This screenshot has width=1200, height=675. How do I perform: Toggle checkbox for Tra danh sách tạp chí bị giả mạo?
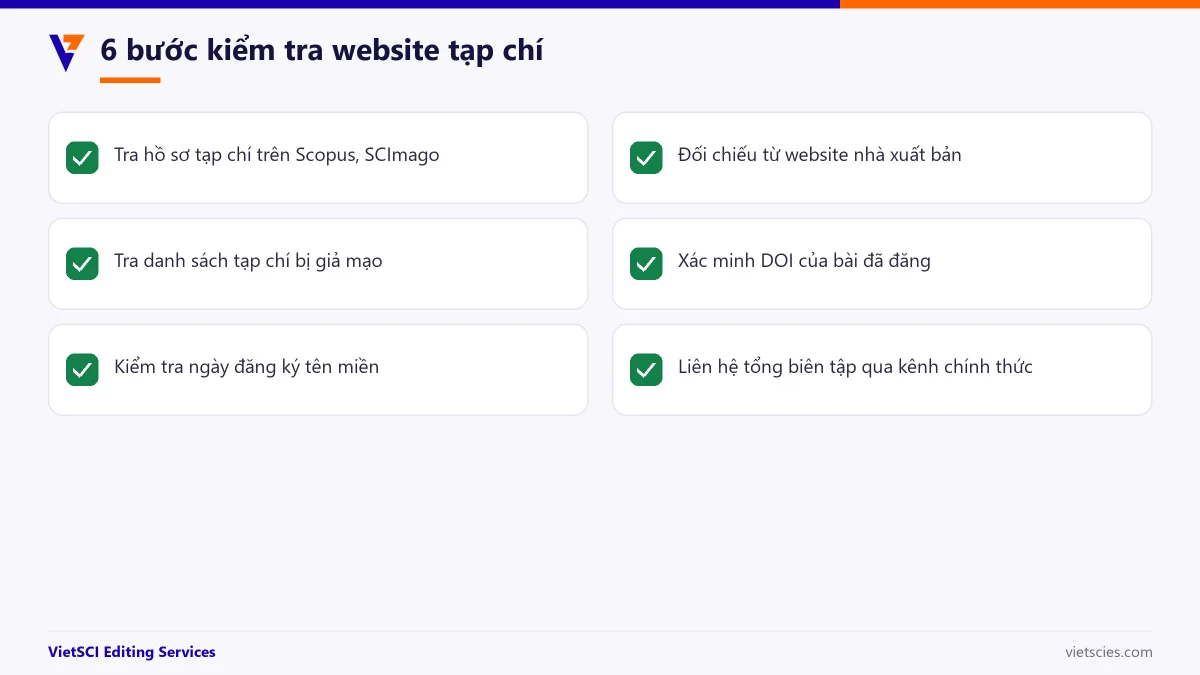point(82,264)
